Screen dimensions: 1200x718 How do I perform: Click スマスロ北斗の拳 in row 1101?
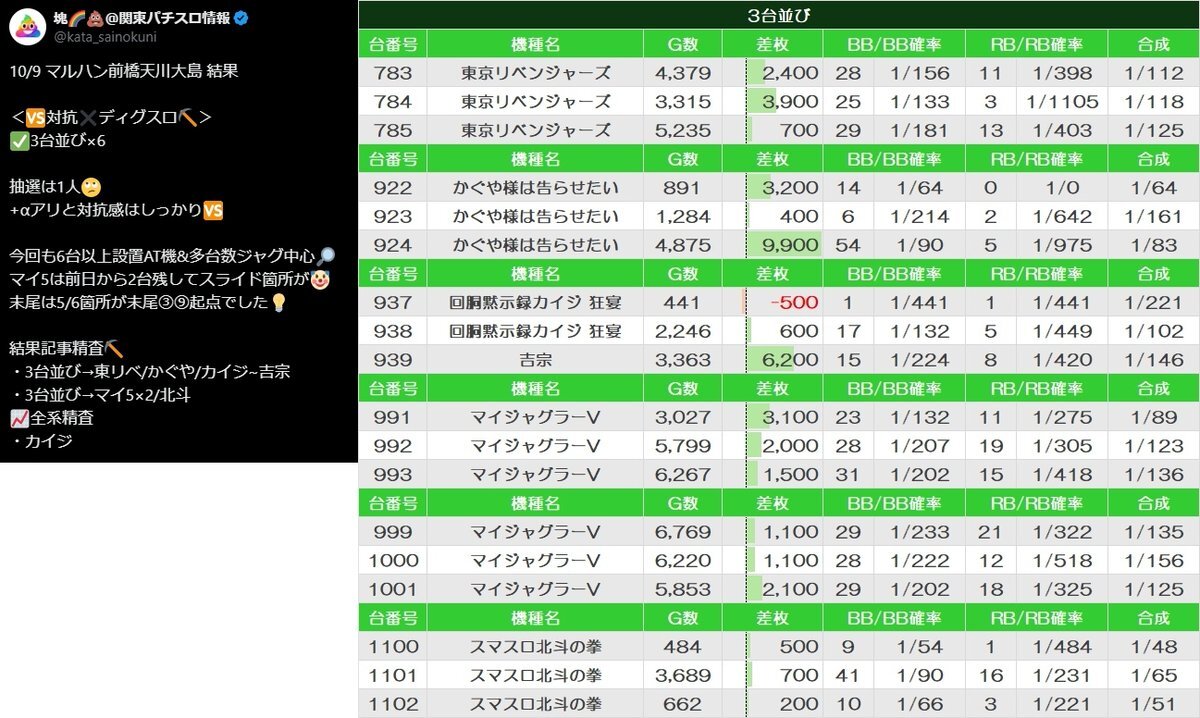pyautogui.click(x=536, y=676)
